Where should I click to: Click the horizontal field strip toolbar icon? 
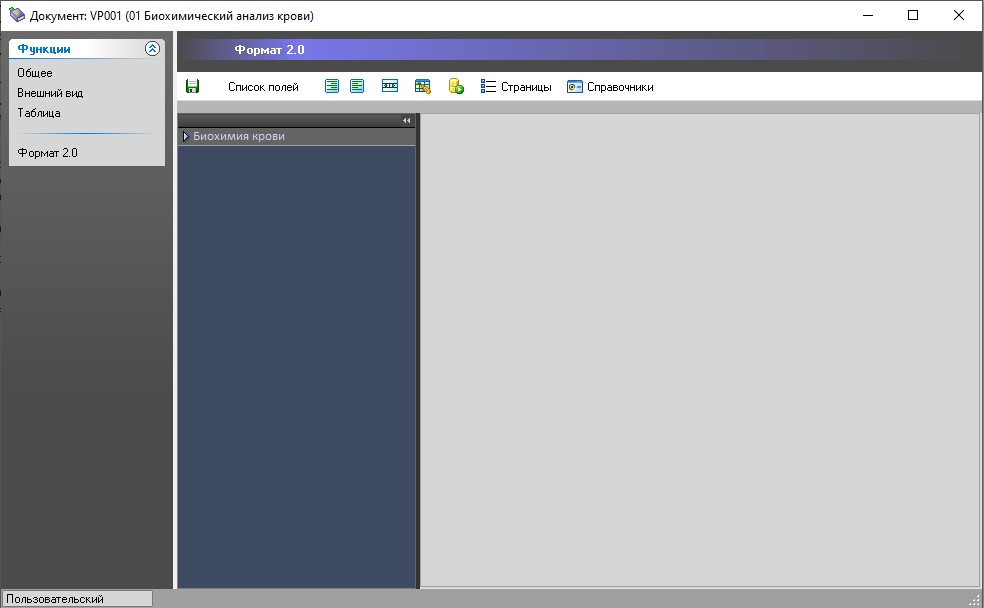pos(390,87)
